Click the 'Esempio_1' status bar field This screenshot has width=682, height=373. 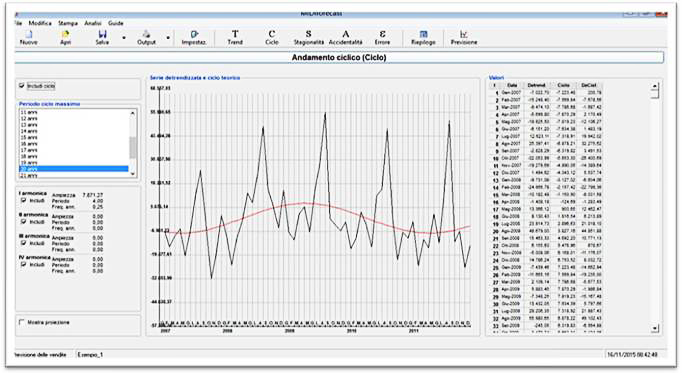pyautogui.click(x=90, y=355)
